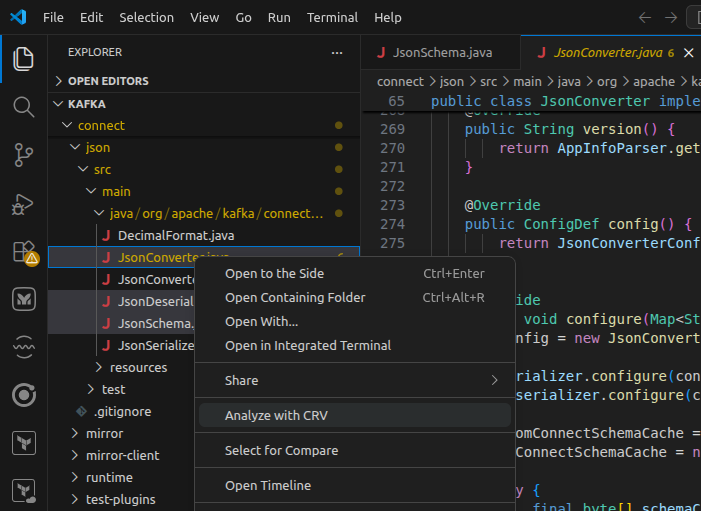701x511 pixels.
Task: Open the File menu
Action: pyautogui.click(x=53, y=17)
